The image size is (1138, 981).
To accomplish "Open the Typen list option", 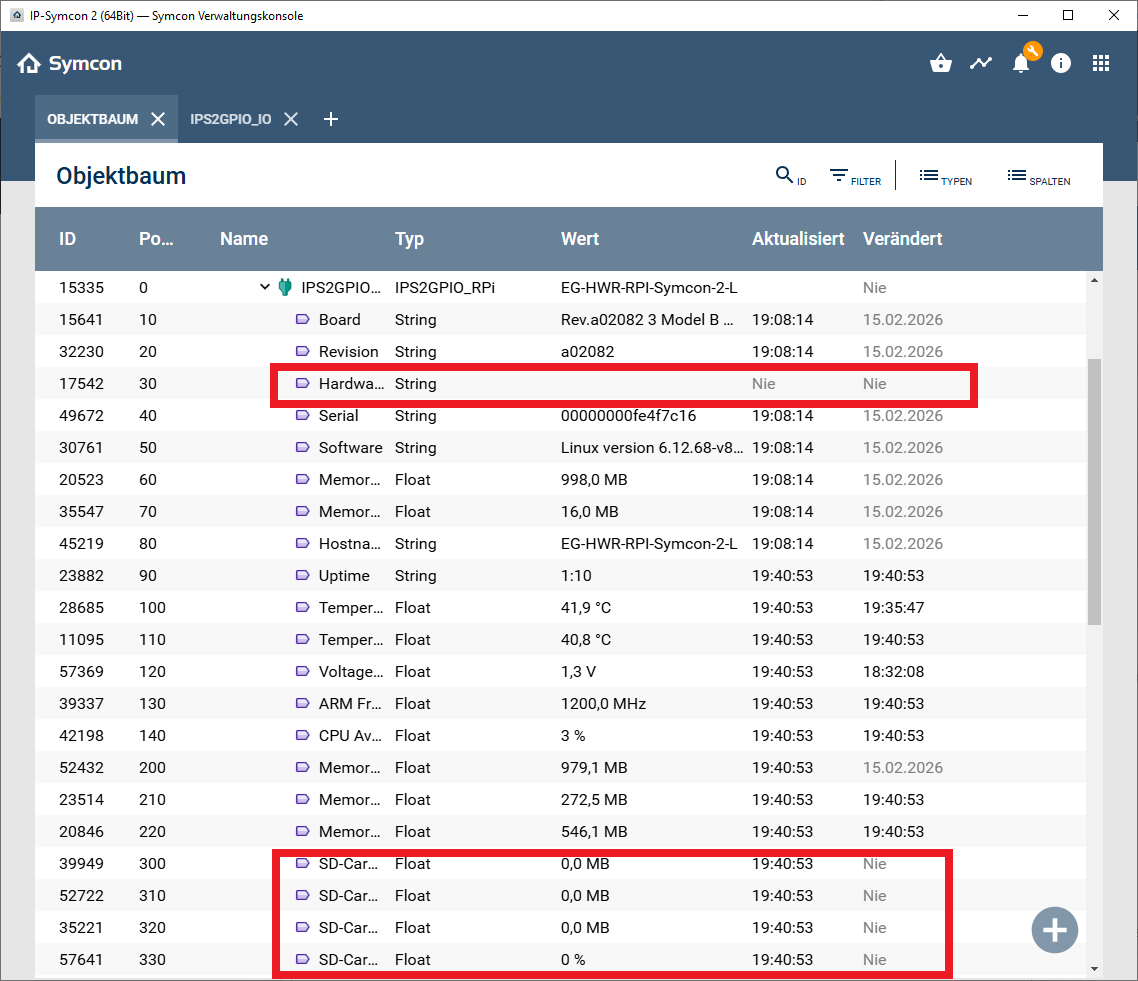I will point(945,177).
